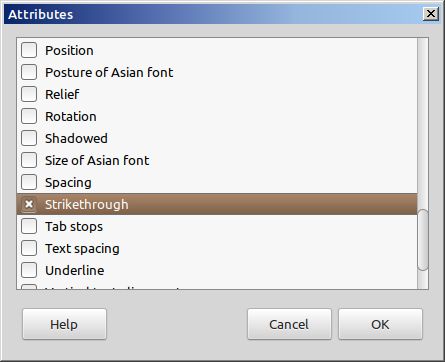Select the highlighted Strikethrough row text
Screen dimensions: 445x362
click(87, 205)
